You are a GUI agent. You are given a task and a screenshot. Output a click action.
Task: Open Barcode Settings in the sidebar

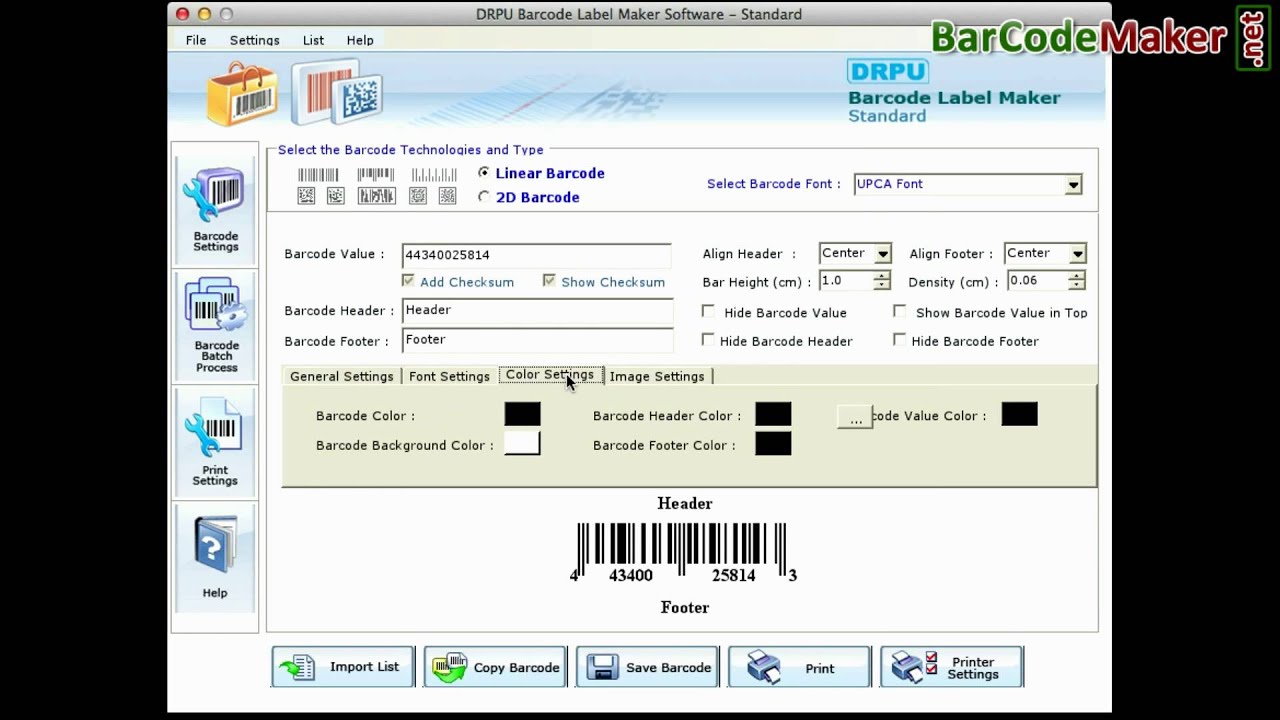(215, 210)
